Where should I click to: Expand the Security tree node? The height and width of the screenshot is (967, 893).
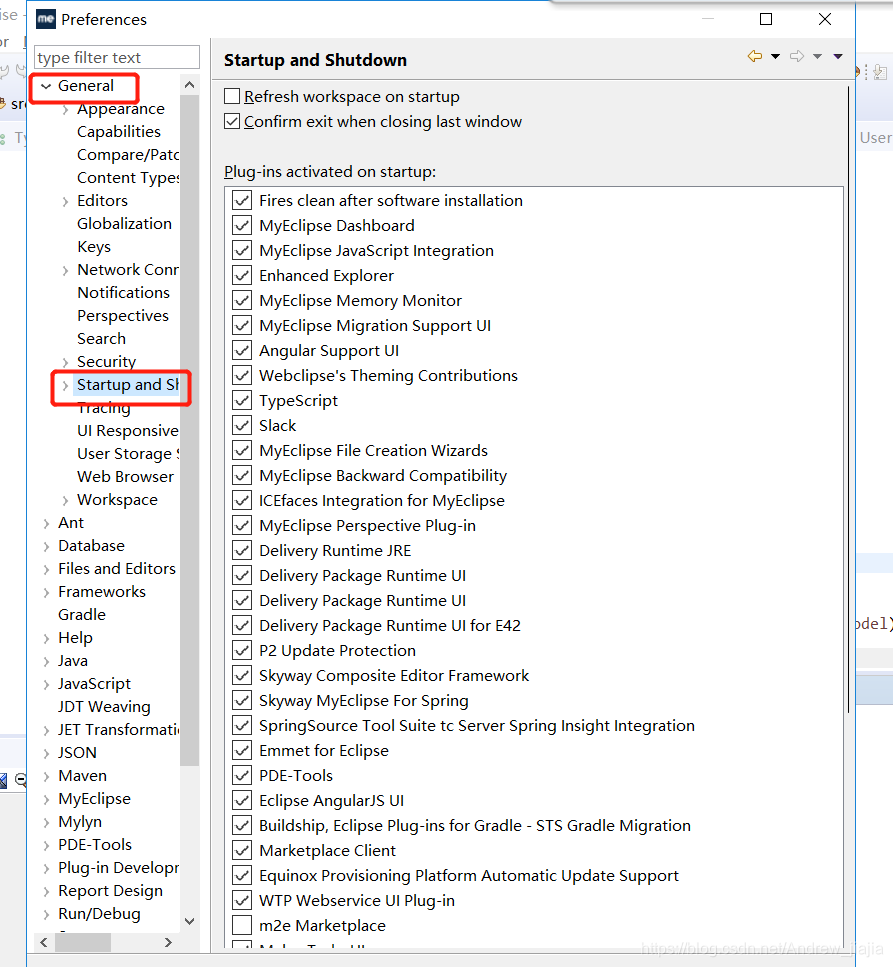65,363
